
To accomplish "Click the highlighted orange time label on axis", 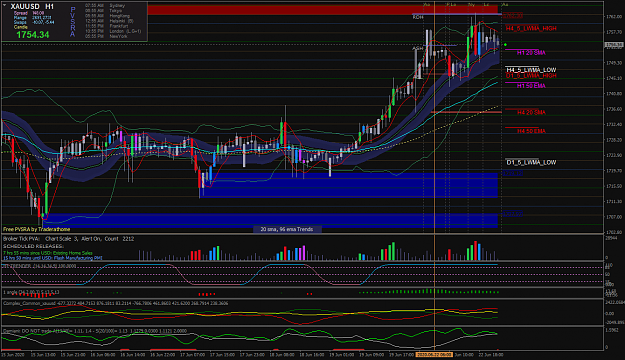I will 434,354.
